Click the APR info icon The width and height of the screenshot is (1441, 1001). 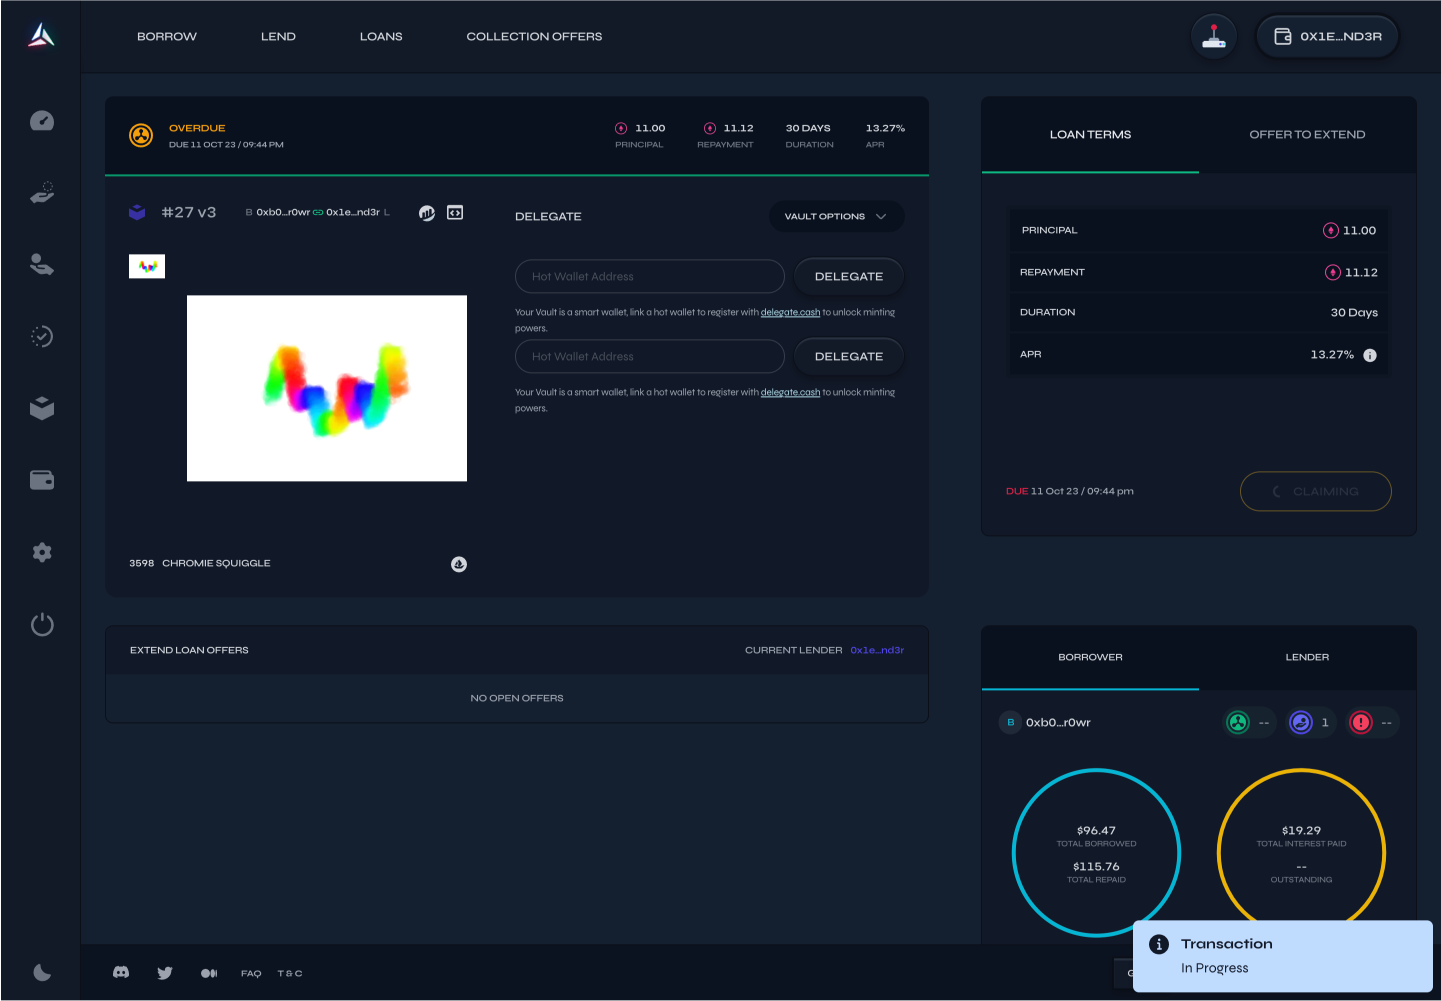(1370, 355)
